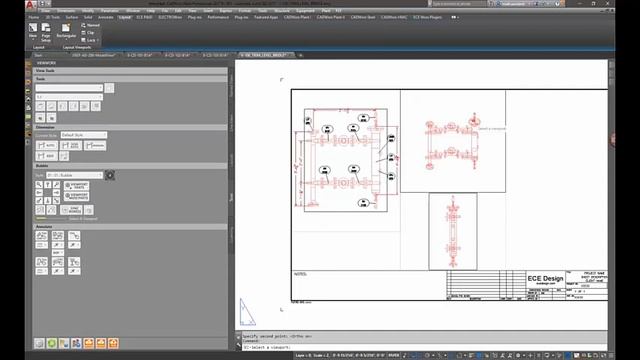The image size is (640, 360).
Task: Select the down-right bubble arrow direction
Action: pos(56,200)
